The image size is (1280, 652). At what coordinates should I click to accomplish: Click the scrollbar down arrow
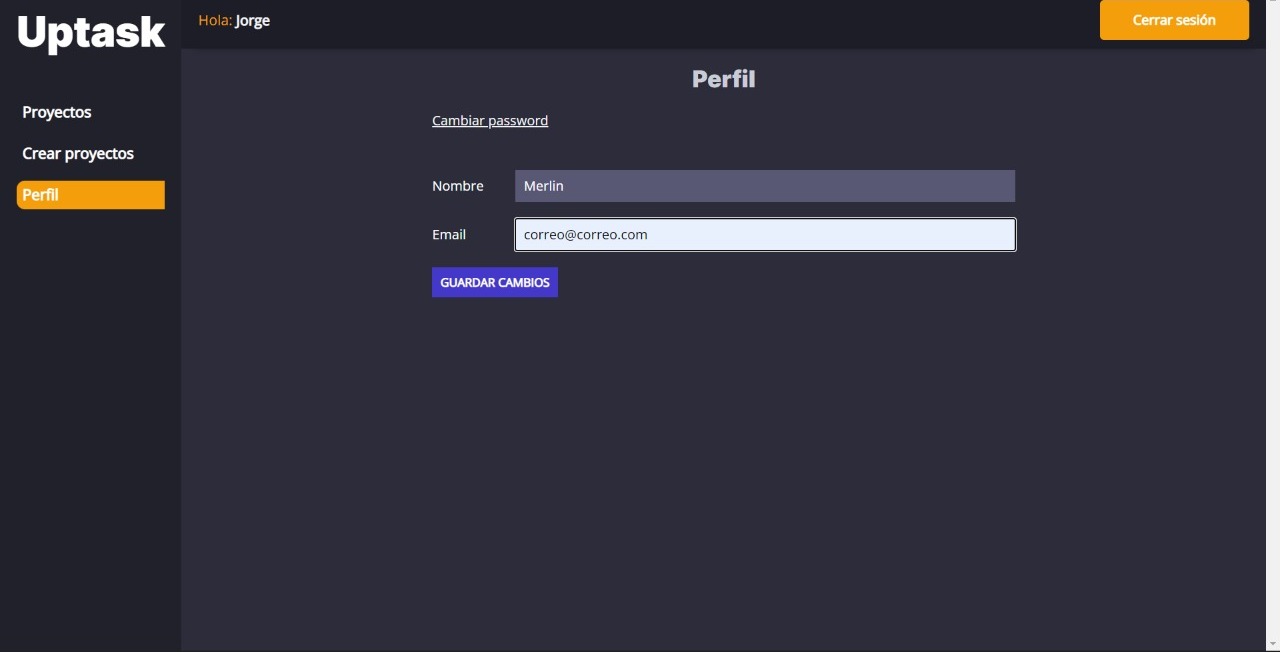click(1272, 643)
